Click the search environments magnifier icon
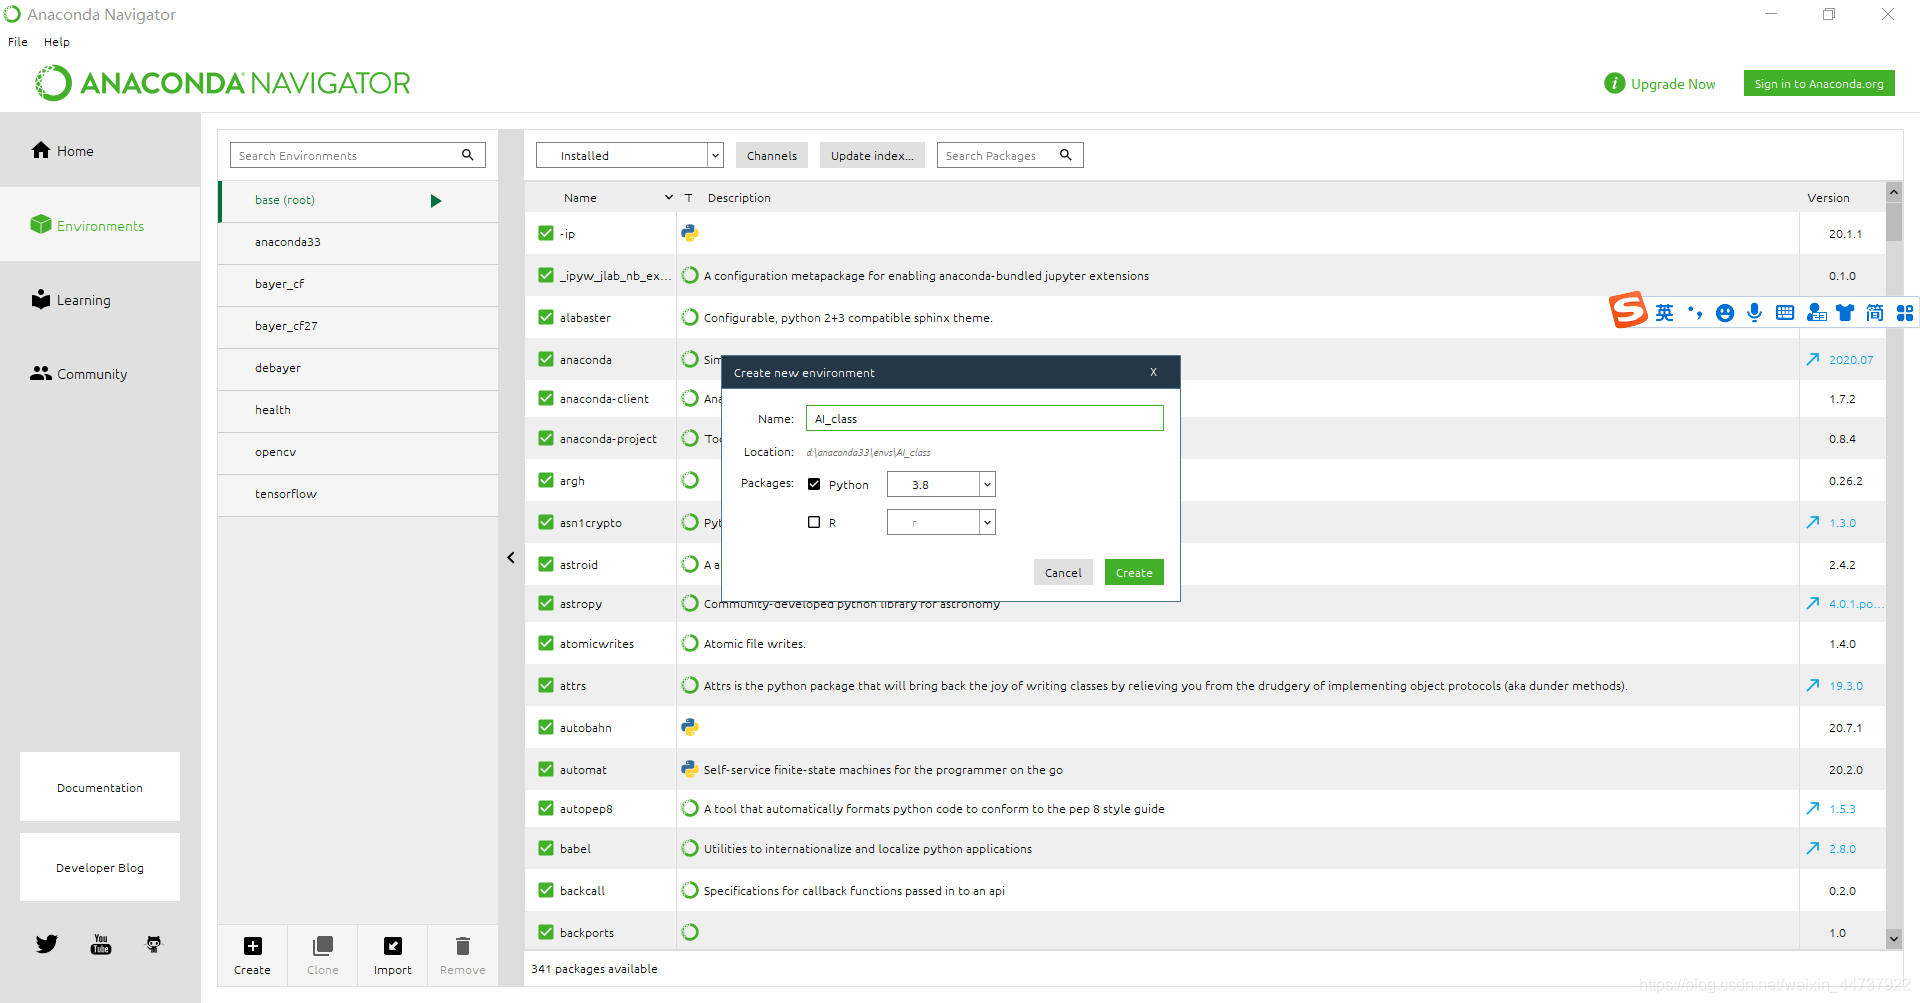Image resolution: width=1920 pixels, height=1003 pixels. pos(467,155)
